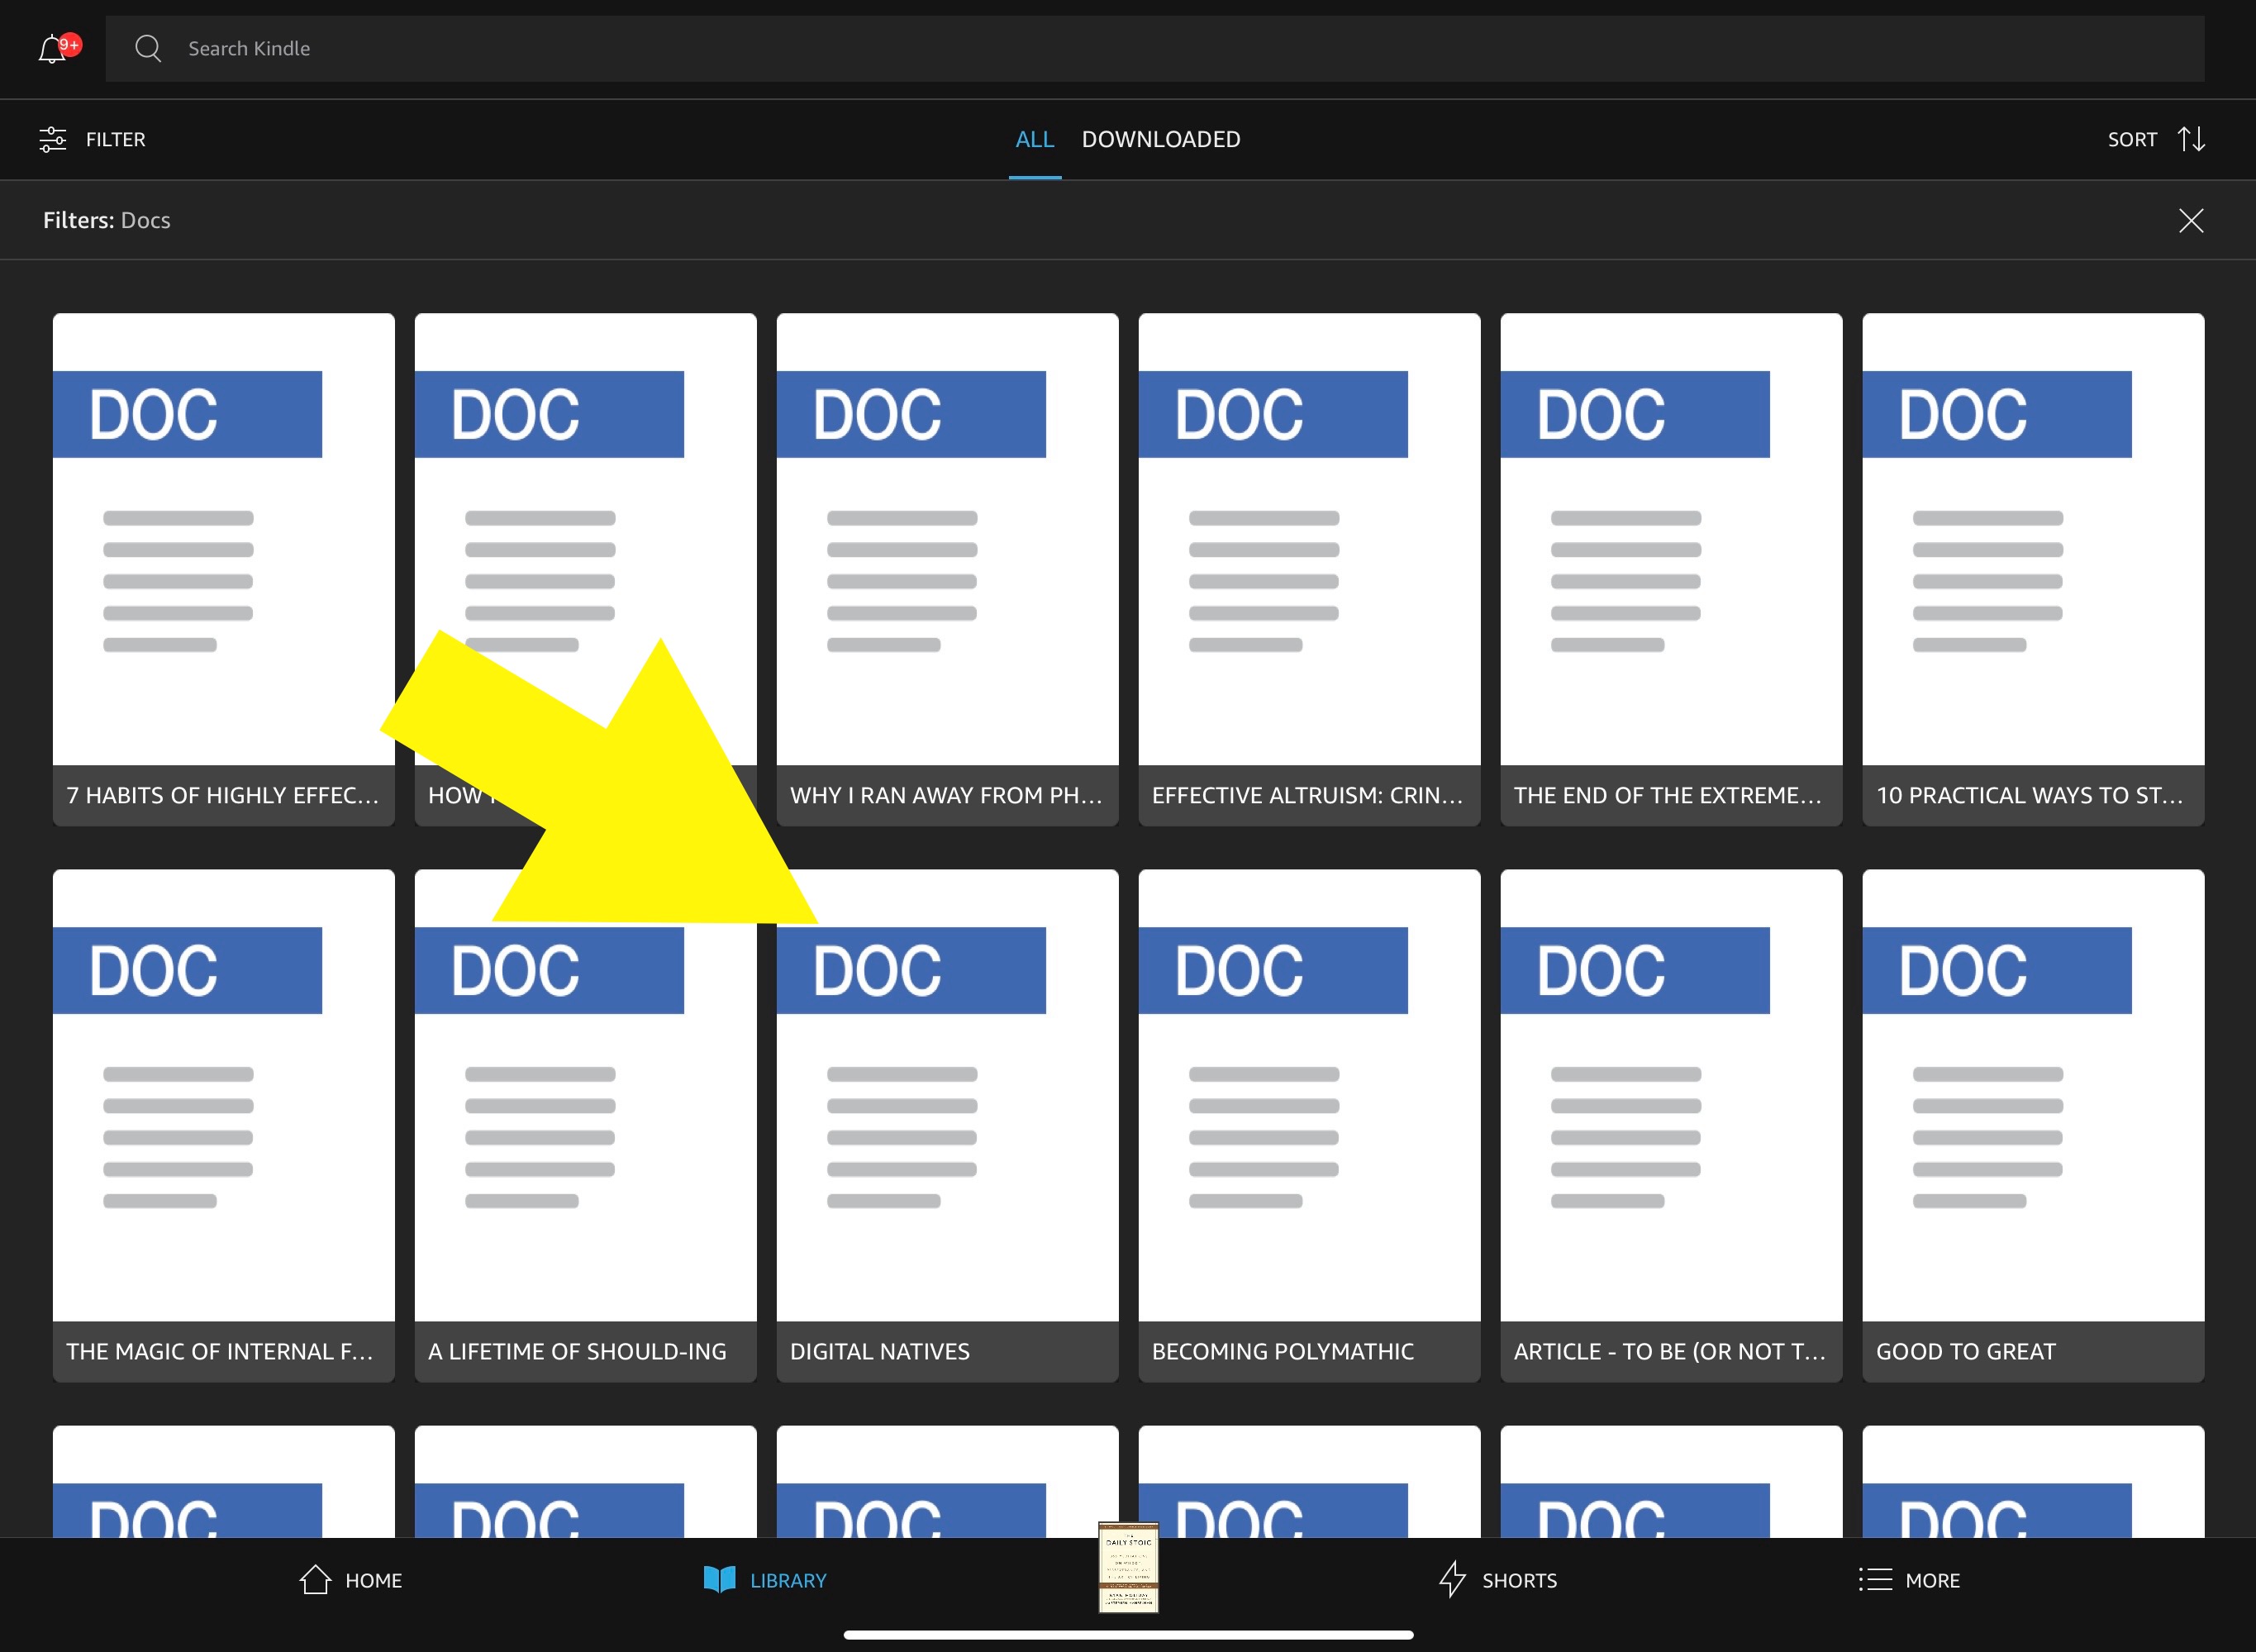Open the notifications bell icon
The width and height of the screenshot is (2256, 1652).
point(53,48)
